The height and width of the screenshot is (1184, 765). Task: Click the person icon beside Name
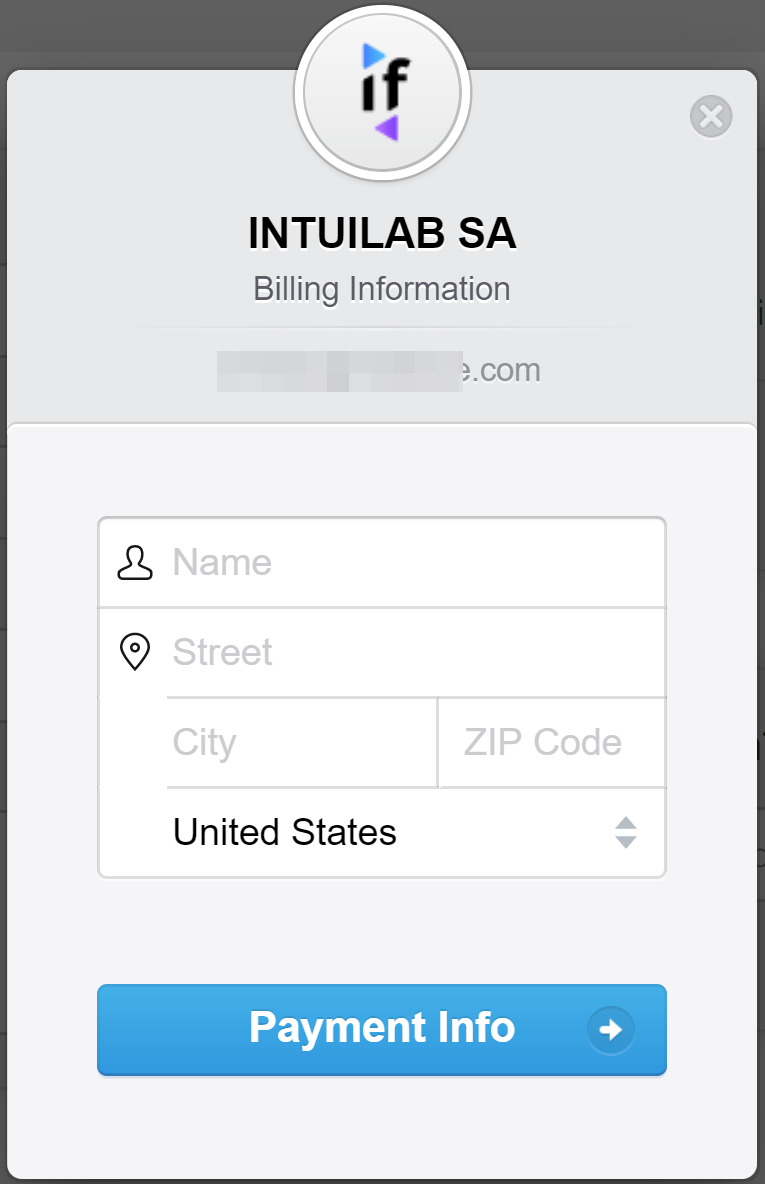(135, 563)
